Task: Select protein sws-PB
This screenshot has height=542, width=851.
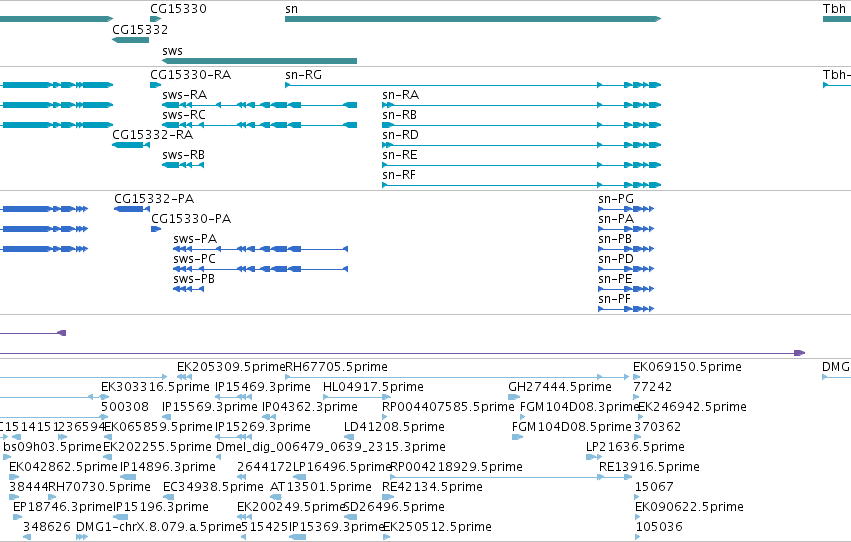Action: [x=188, y=289]
